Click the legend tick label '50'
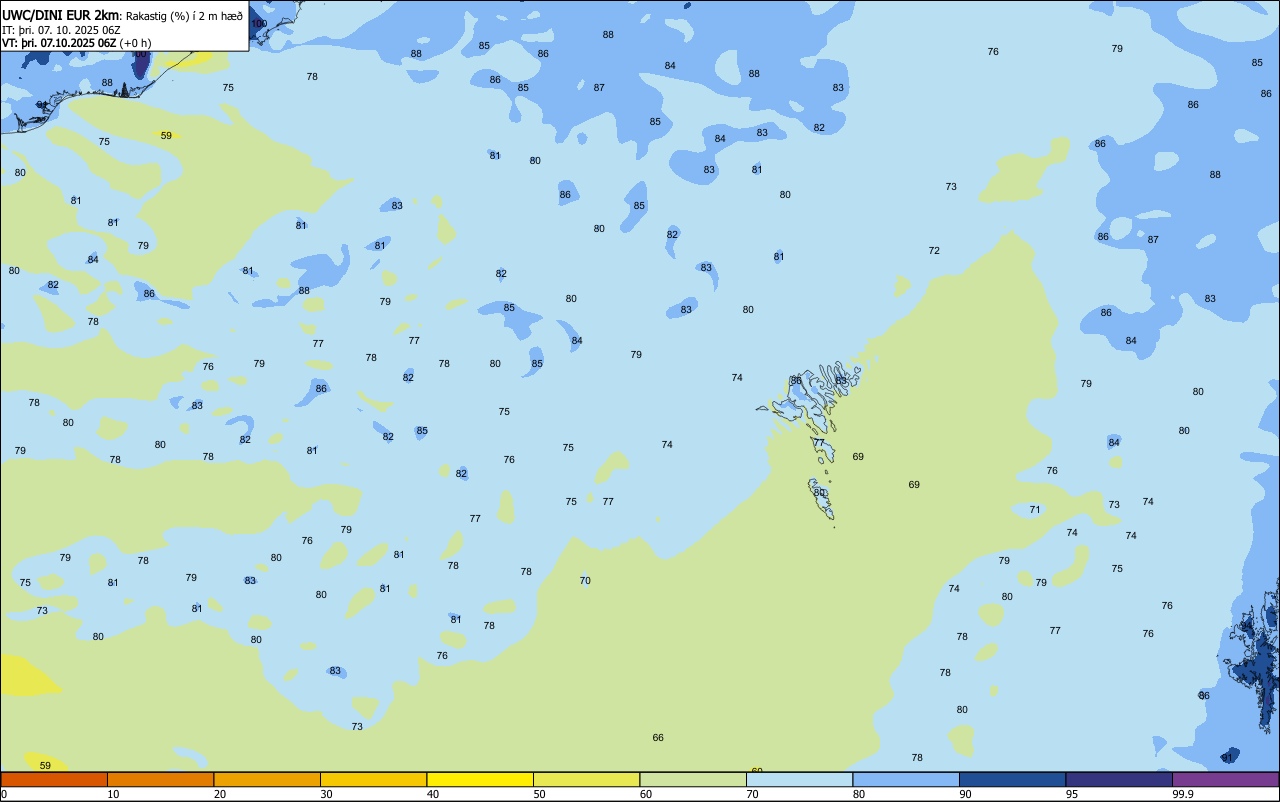This screenshot has height=802, width=1280. click(539, 794)
